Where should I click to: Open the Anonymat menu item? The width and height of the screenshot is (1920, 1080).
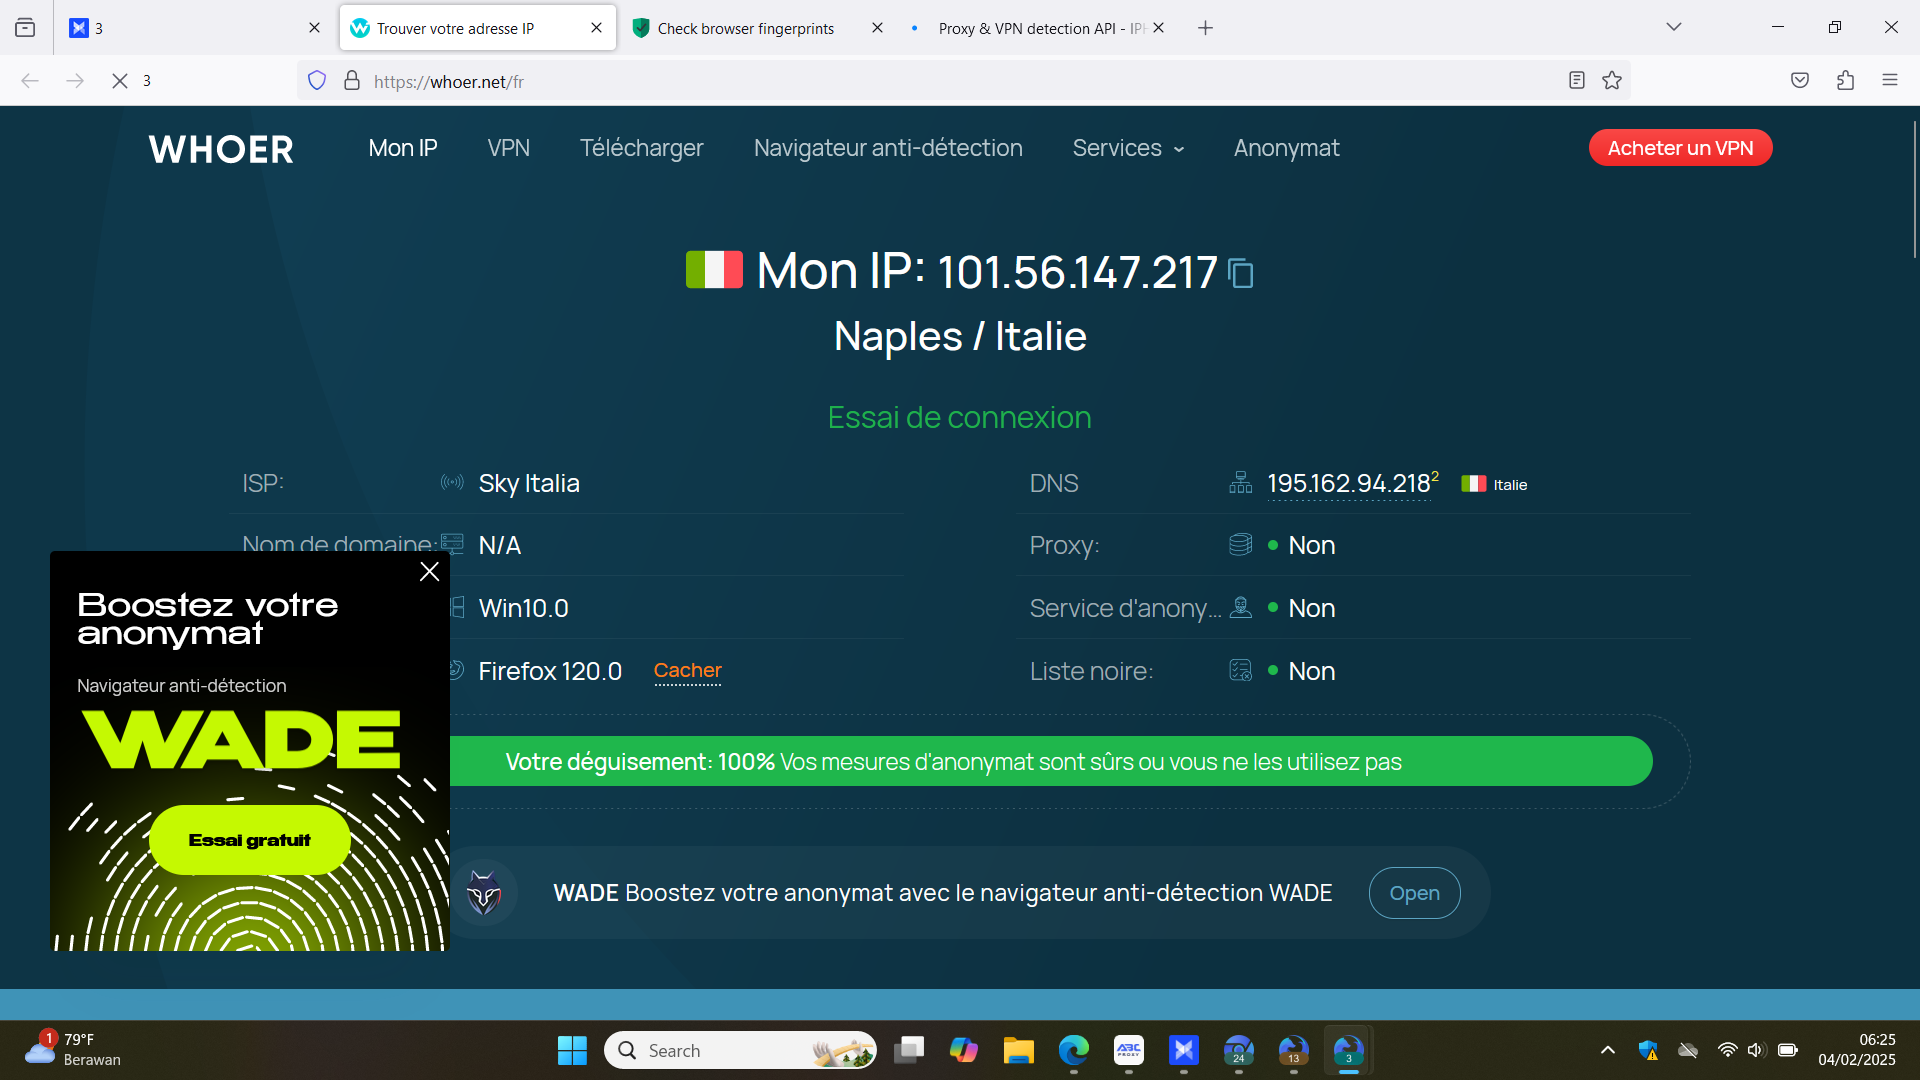(x=1287, y=148)
